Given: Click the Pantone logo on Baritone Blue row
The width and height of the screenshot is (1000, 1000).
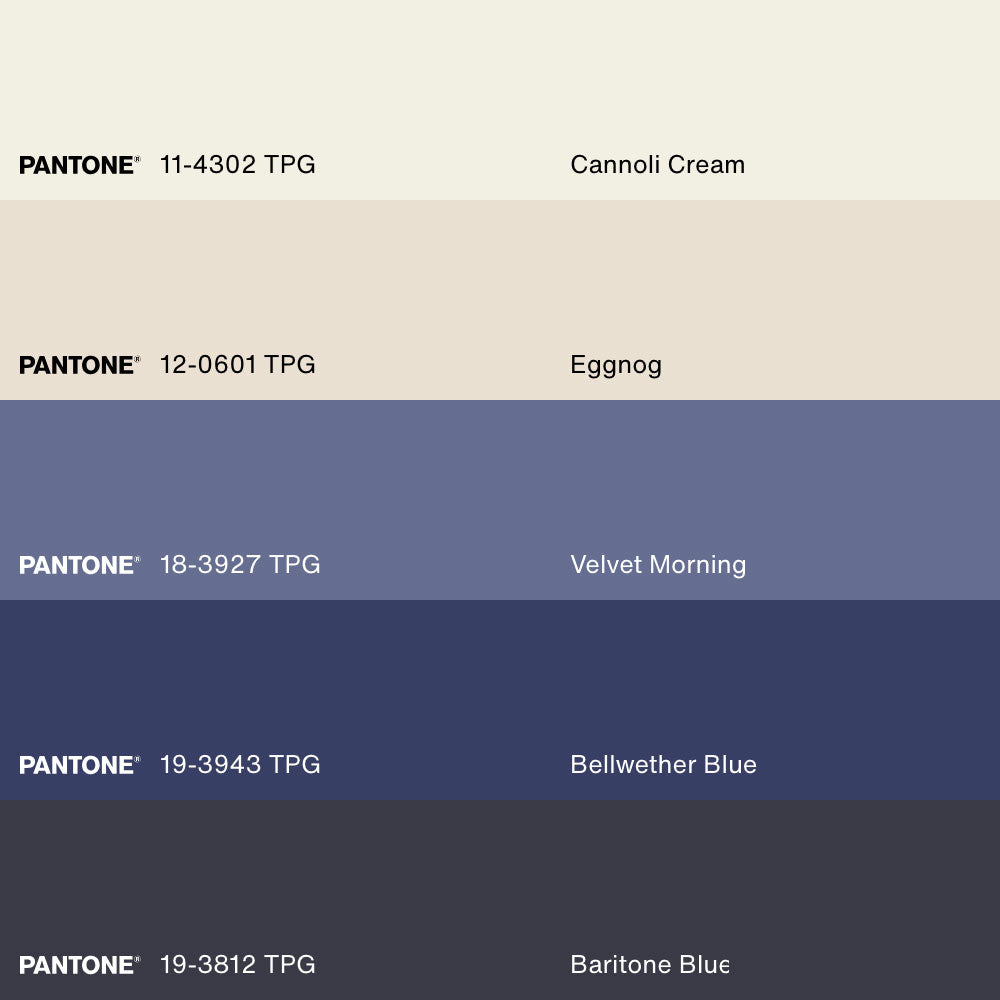Looking at the screenshot, I should pyautogui.click(x=79, y=965).
